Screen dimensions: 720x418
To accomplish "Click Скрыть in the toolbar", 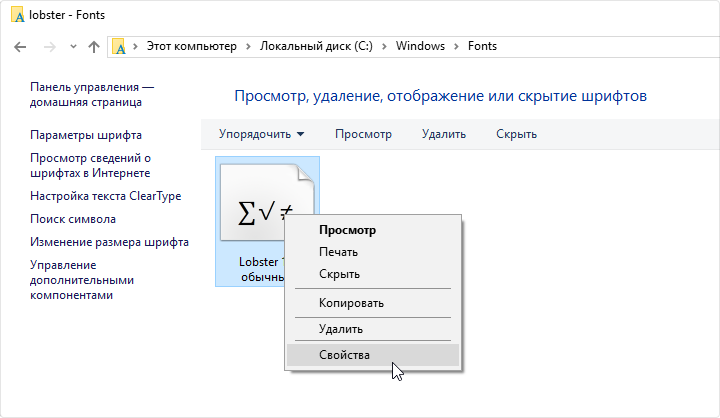I will point(516,134).
